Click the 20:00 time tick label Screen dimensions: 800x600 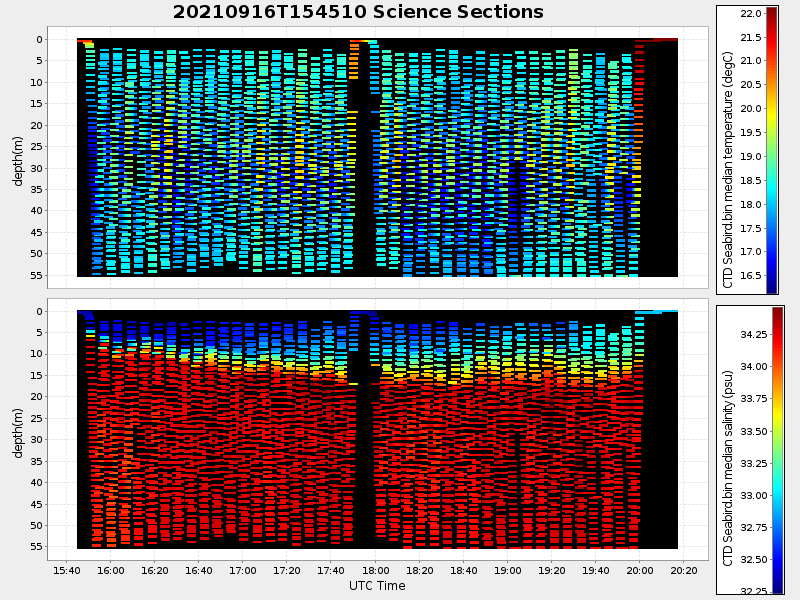640,570
